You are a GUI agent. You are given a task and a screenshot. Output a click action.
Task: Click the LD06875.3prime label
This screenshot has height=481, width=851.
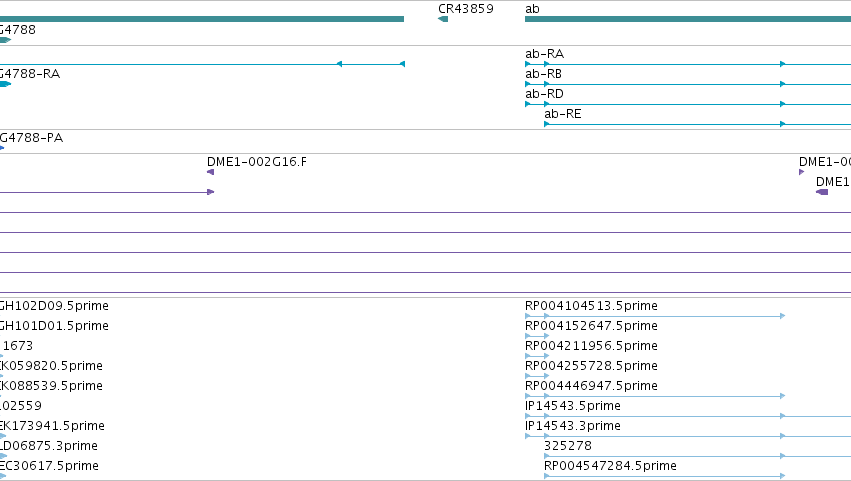49,446
